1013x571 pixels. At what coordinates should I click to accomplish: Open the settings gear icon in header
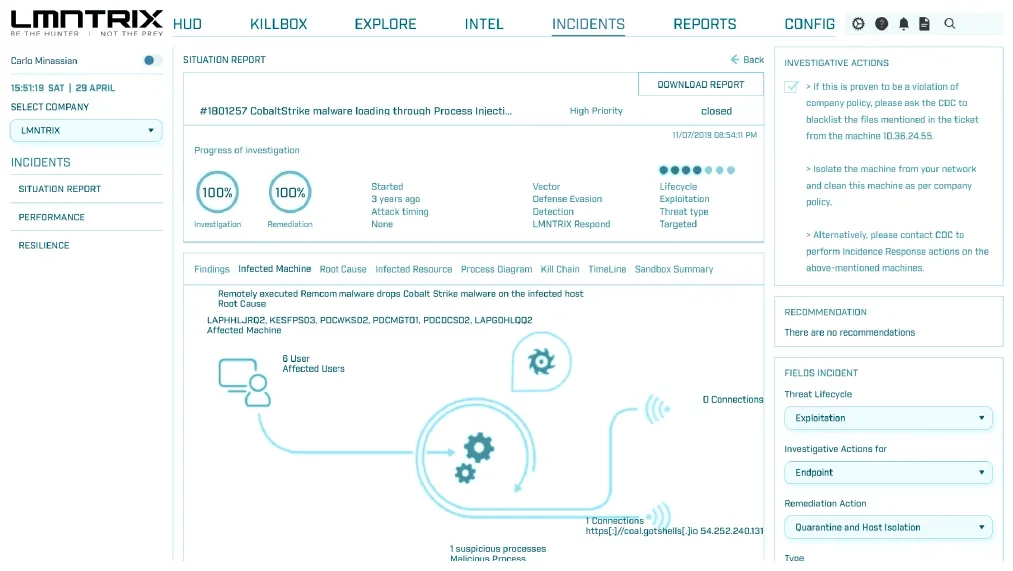(858, 24)
